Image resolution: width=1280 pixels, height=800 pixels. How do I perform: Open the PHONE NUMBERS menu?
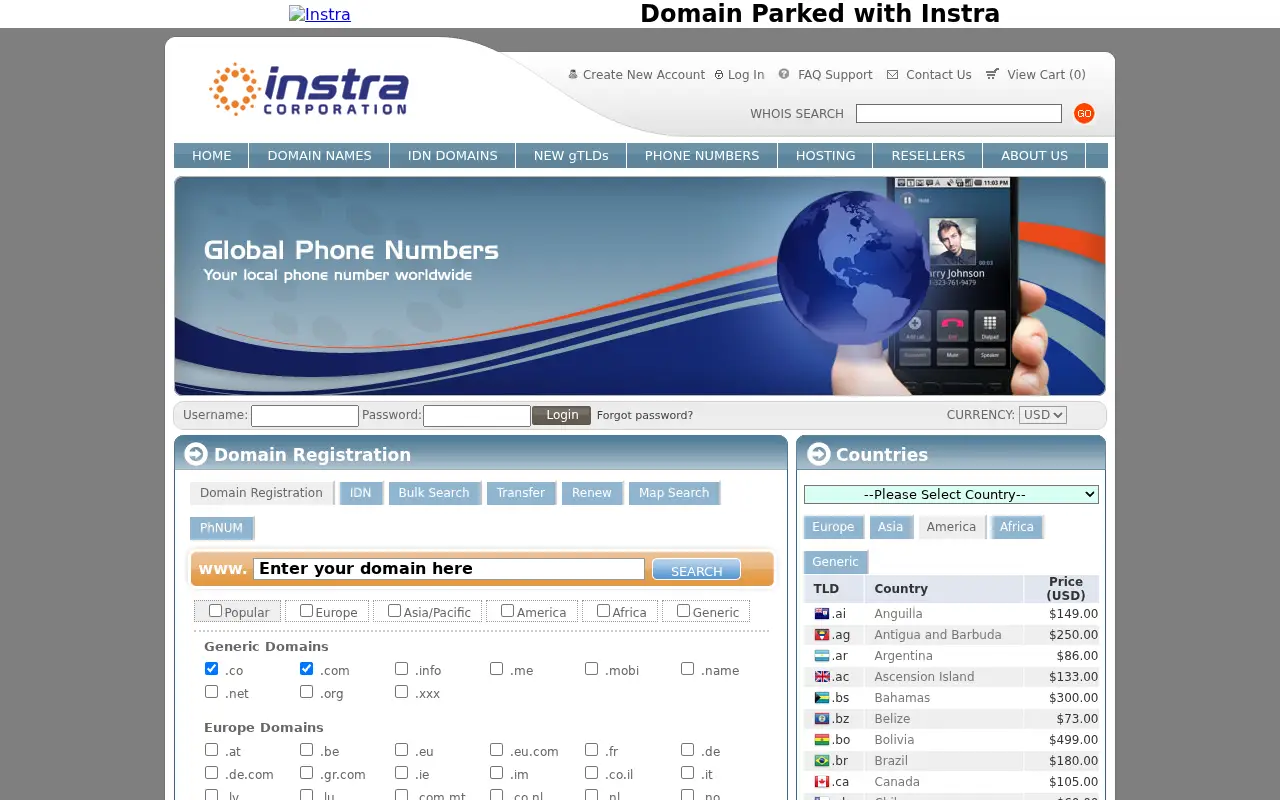[x=702, y=156]
